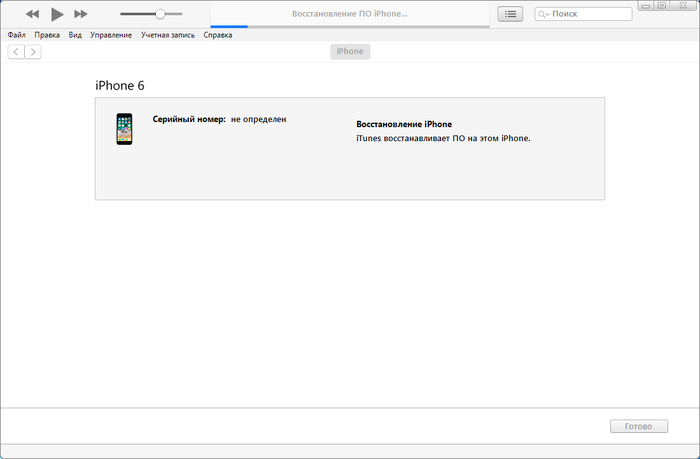
Task: Click the previous track rewind button
Action: tap(33, 14)
